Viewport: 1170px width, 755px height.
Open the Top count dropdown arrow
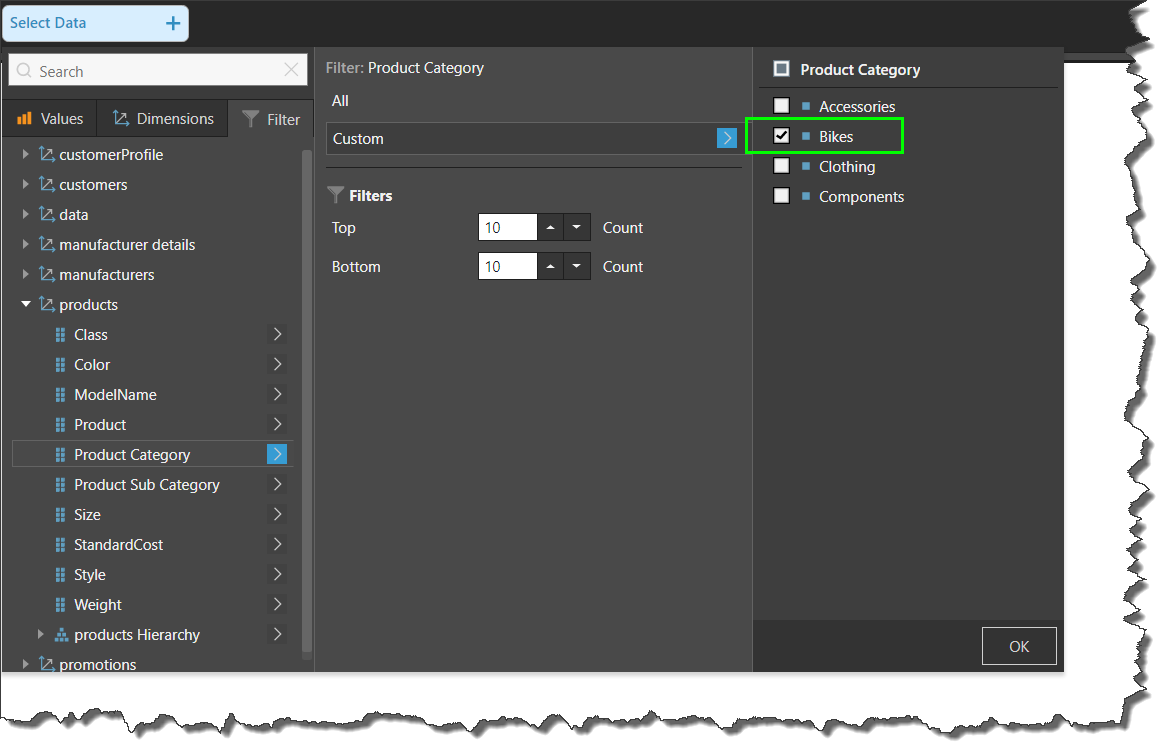click(x=577, y=228)
